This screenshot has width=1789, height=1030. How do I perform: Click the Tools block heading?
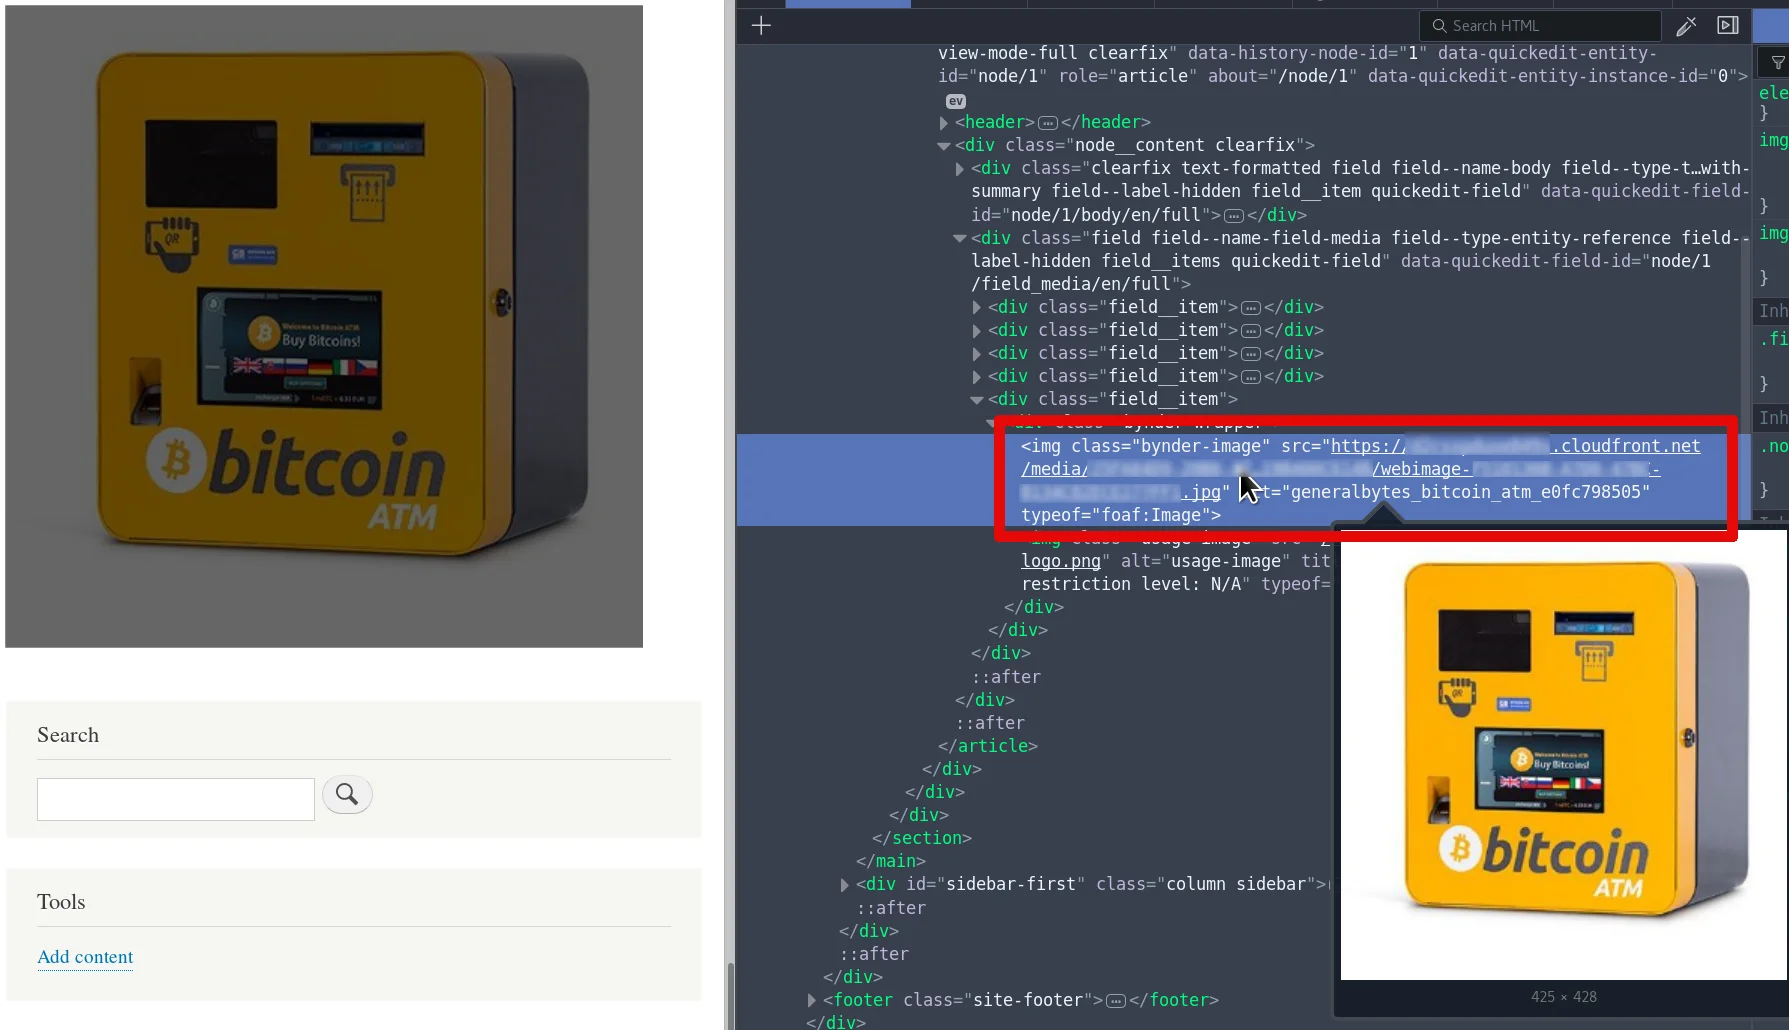point(61,902)
